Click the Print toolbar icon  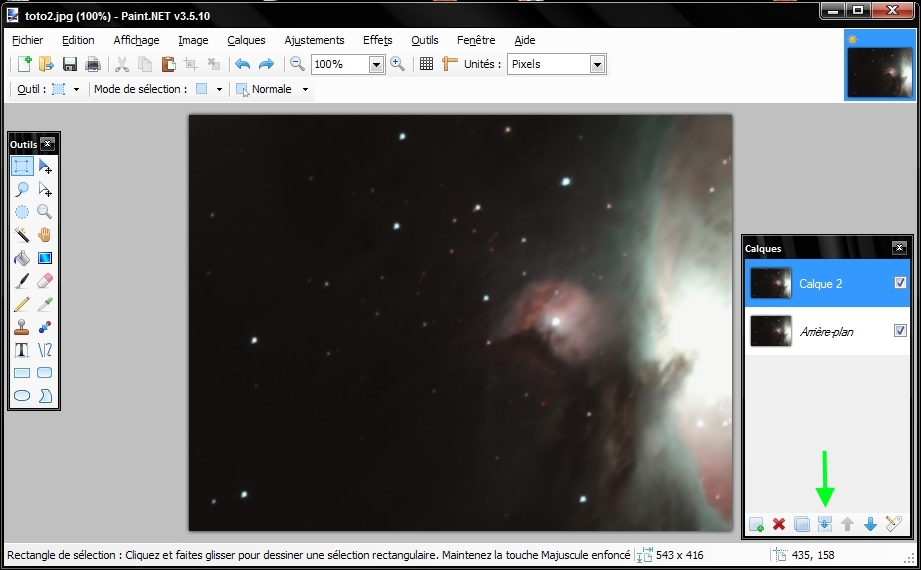[x=93, y=63]
